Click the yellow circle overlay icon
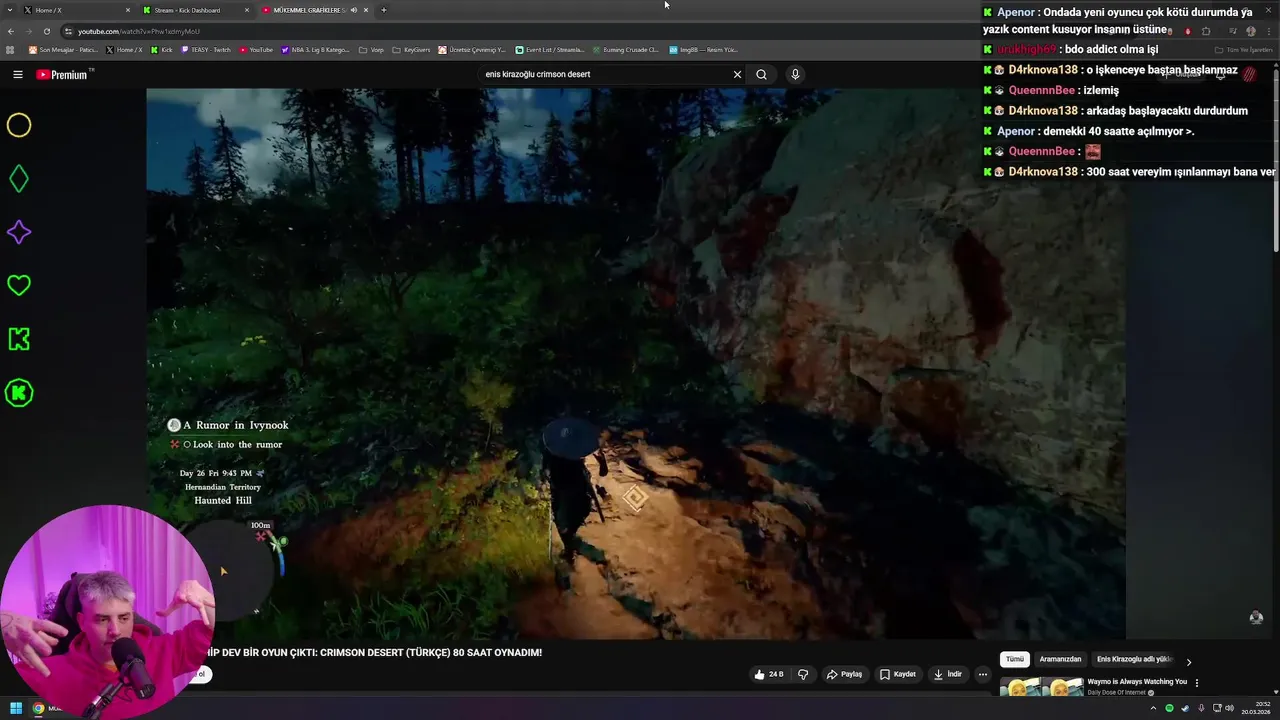Viewport: 1280px width, 720px height. pos(19,125)
